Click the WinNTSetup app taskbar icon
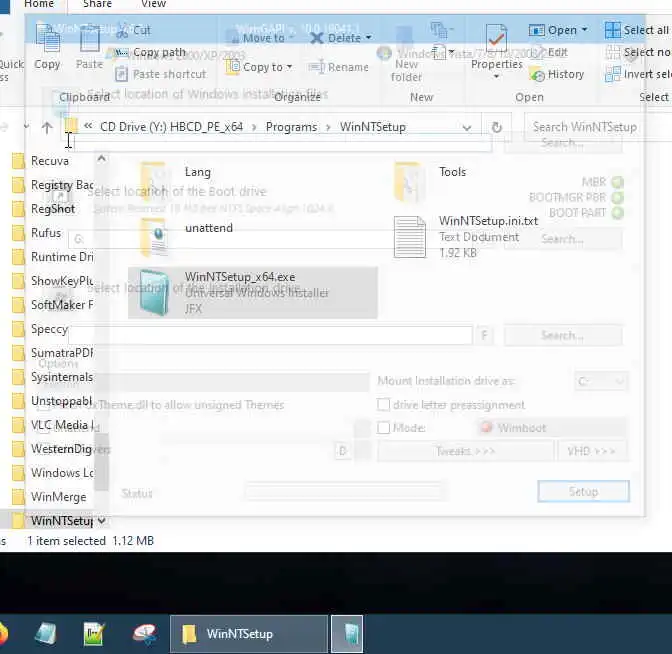672x654 pixels. (x=347, y=634)
